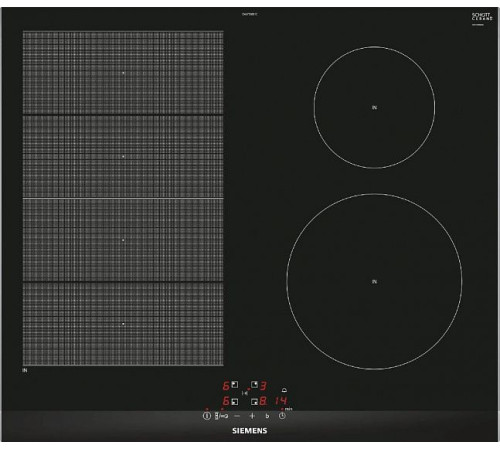Tap the upper-left red '6' display
This screenshot has height=450, width=500.
point(226,386)
